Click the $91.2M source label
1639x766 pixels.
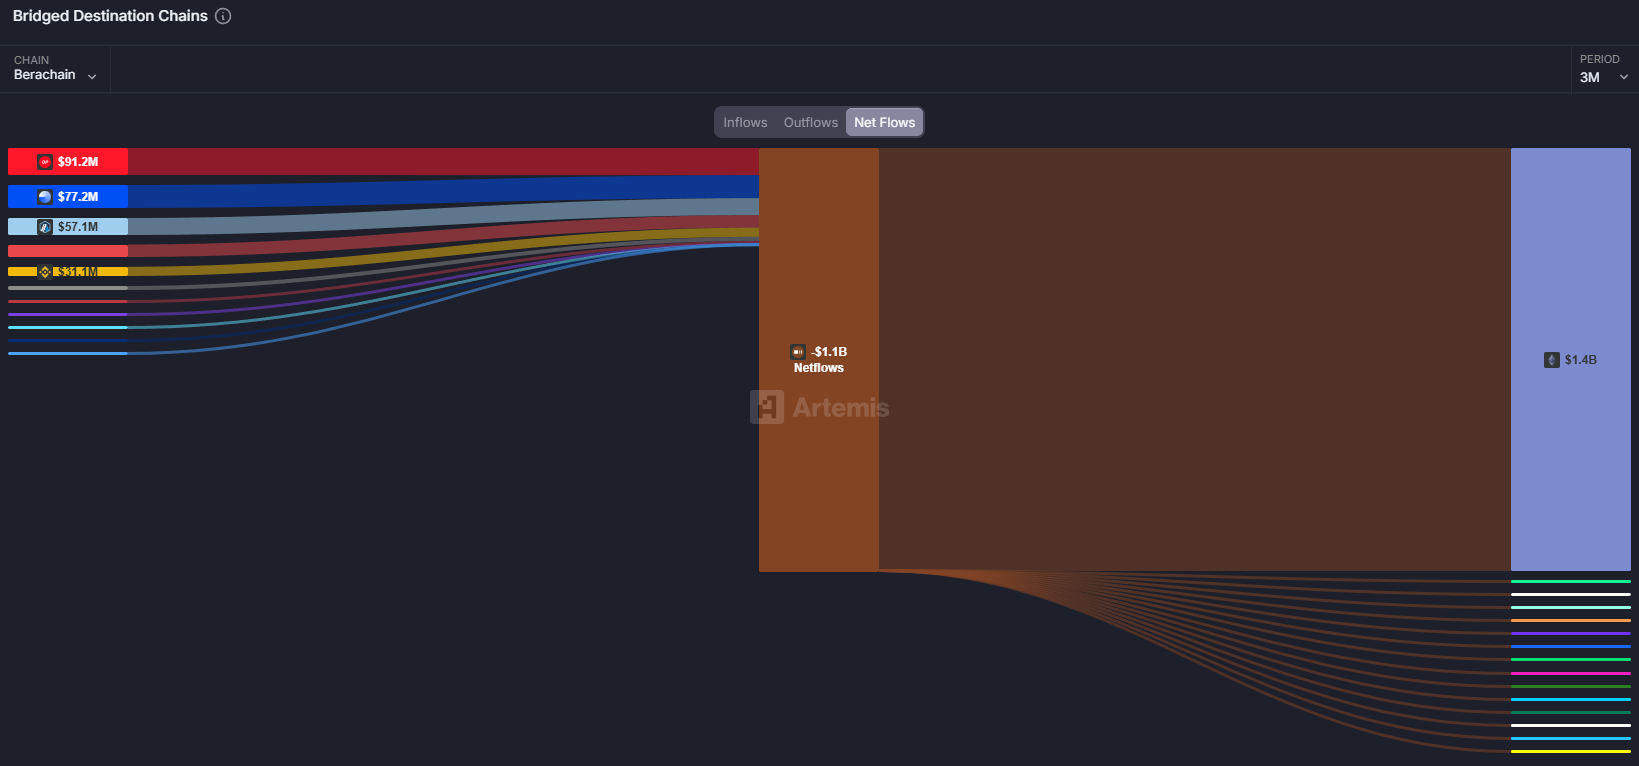coord(78,162)
